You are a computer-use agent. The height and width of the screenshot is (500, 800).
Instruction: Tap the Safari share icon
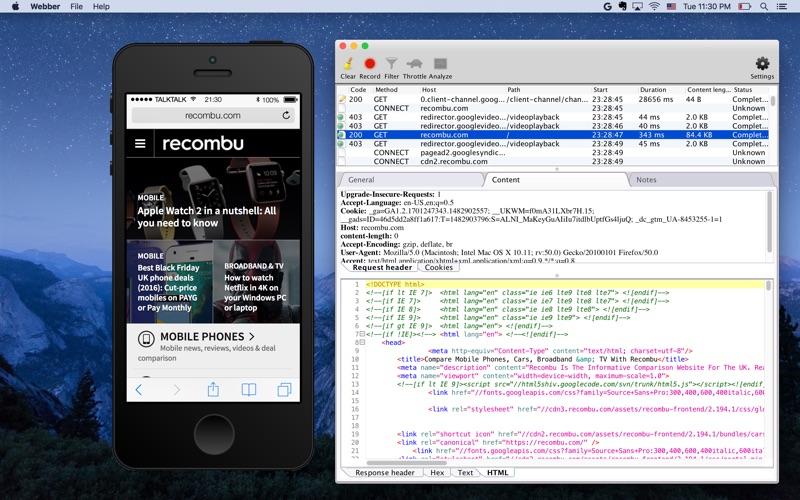[213, 389]
